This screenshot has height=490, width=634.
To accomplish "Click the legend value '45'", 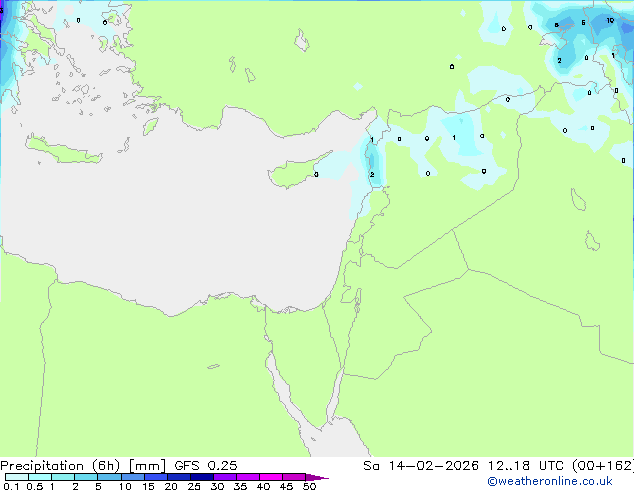I will 286,486.
